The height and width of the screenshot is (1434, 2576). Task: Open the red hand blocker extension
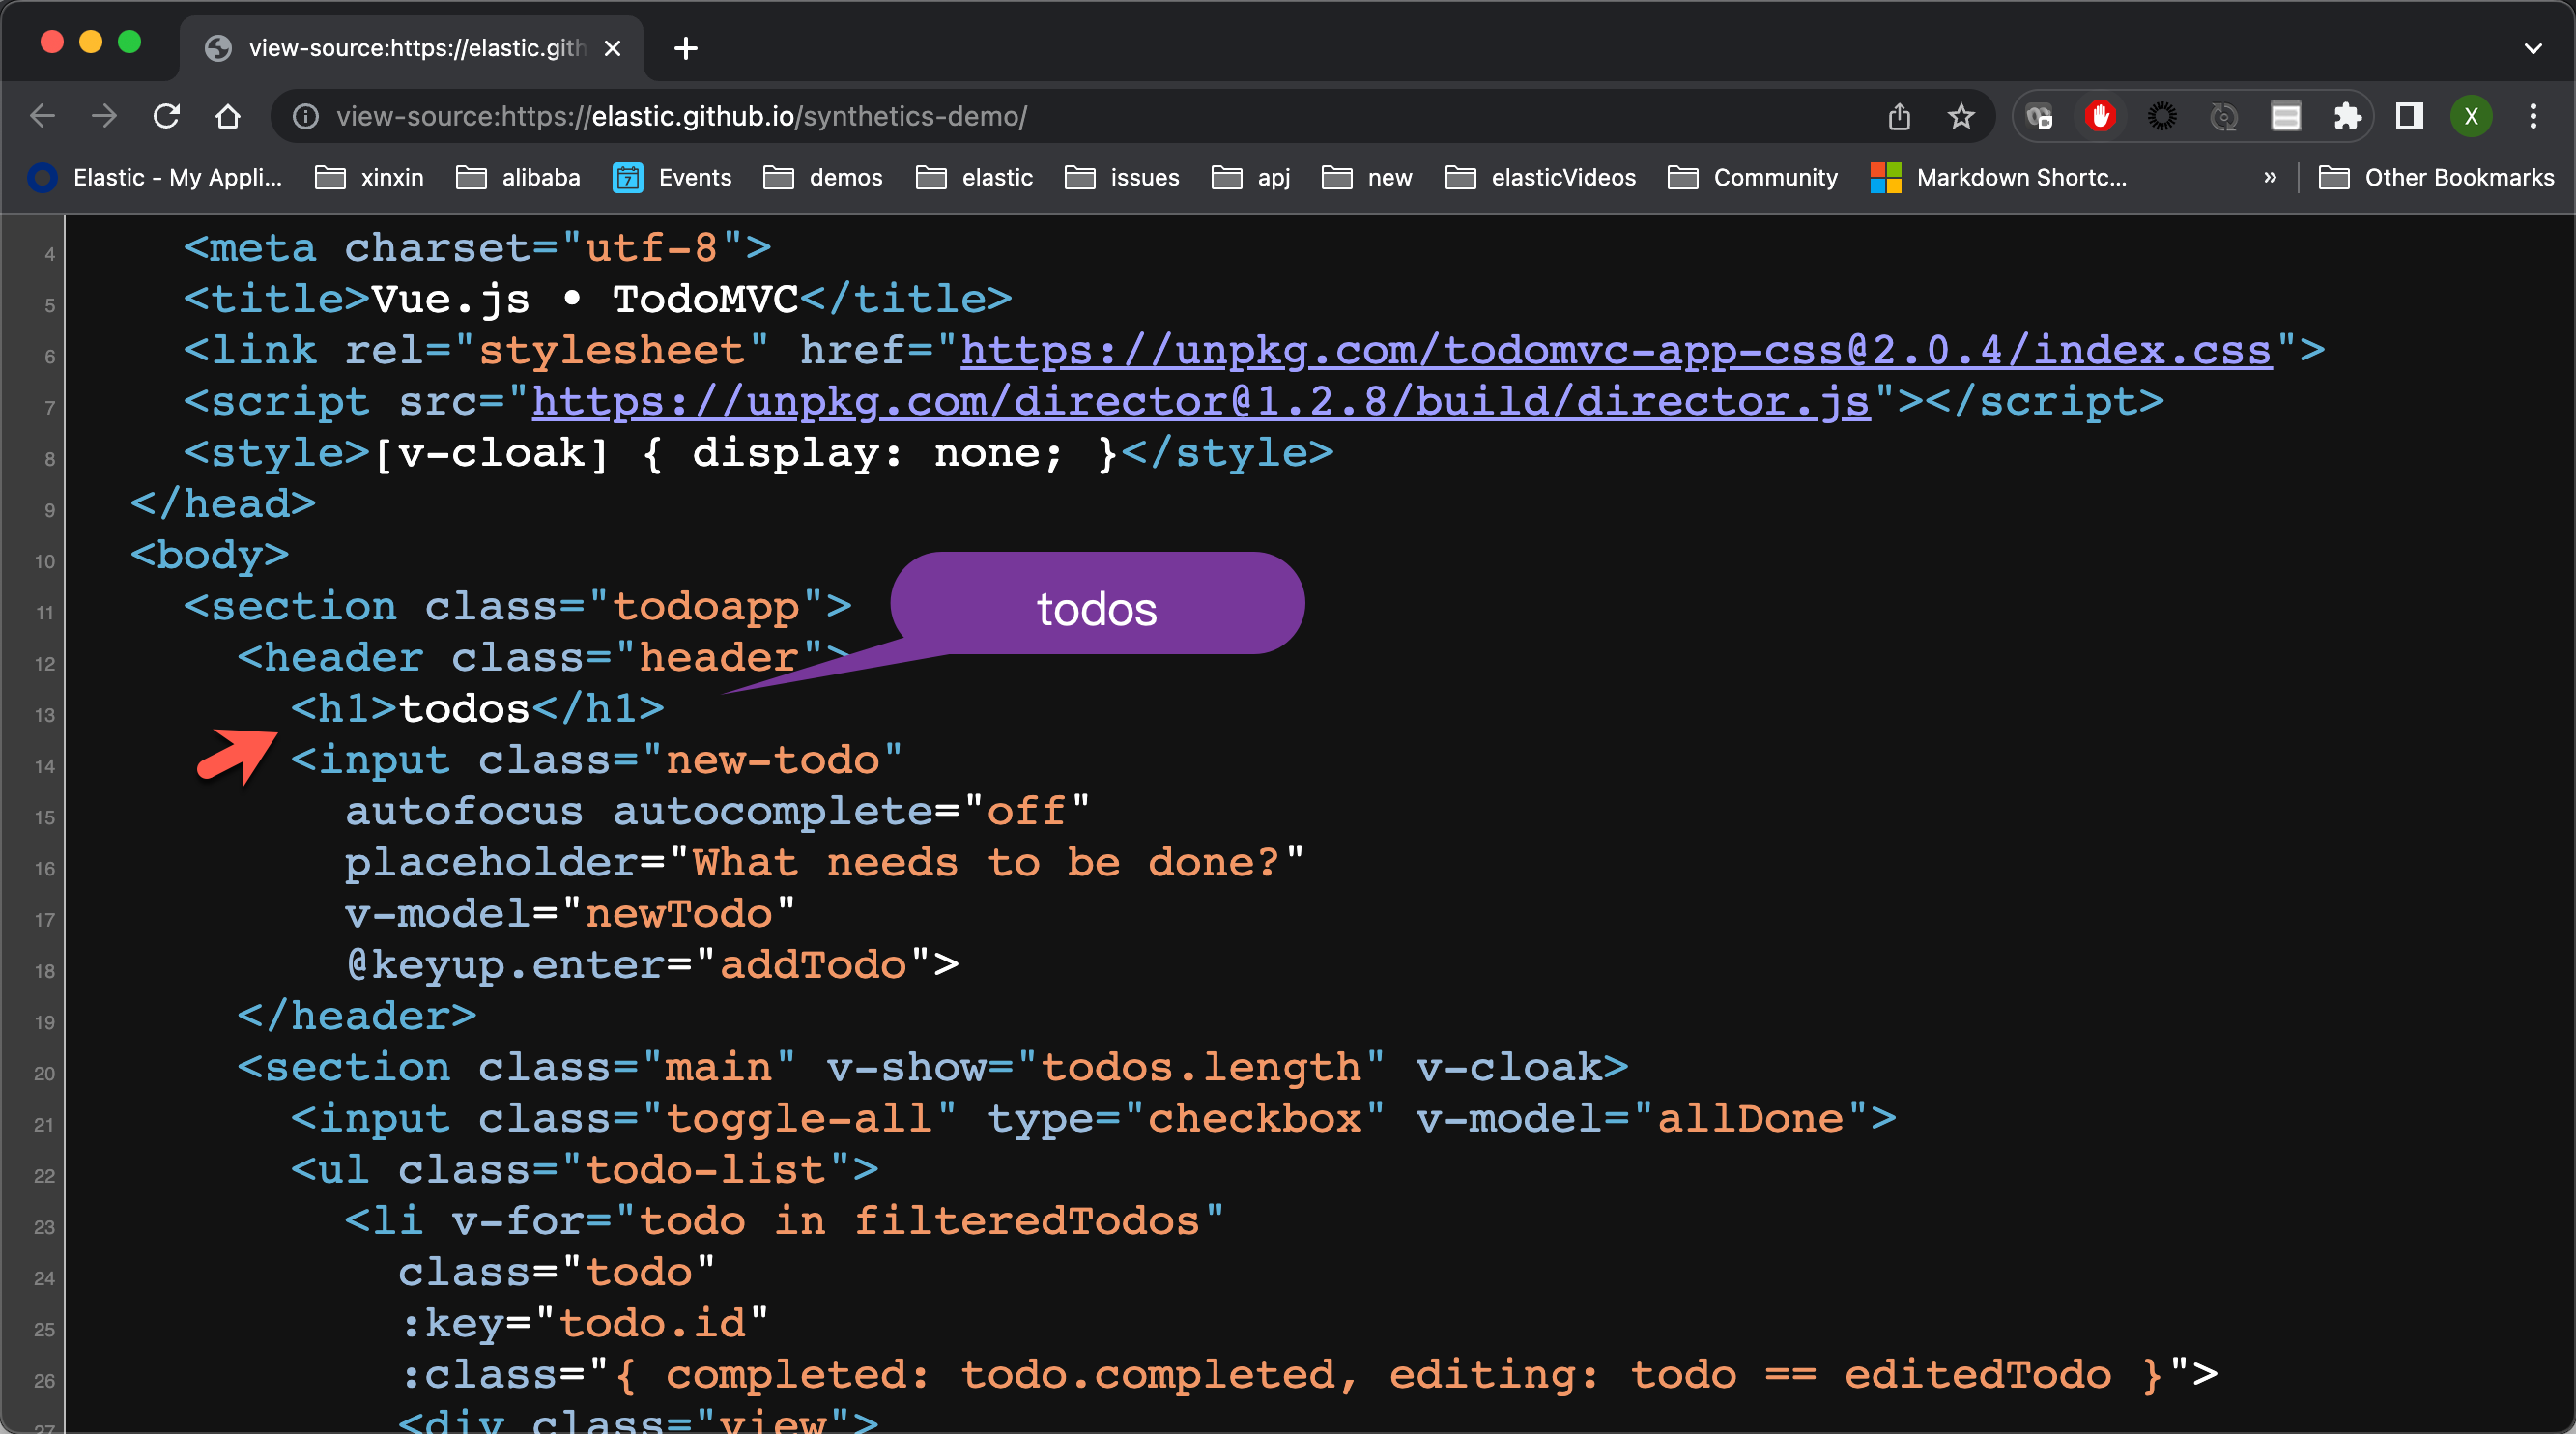coord(2100,117)
